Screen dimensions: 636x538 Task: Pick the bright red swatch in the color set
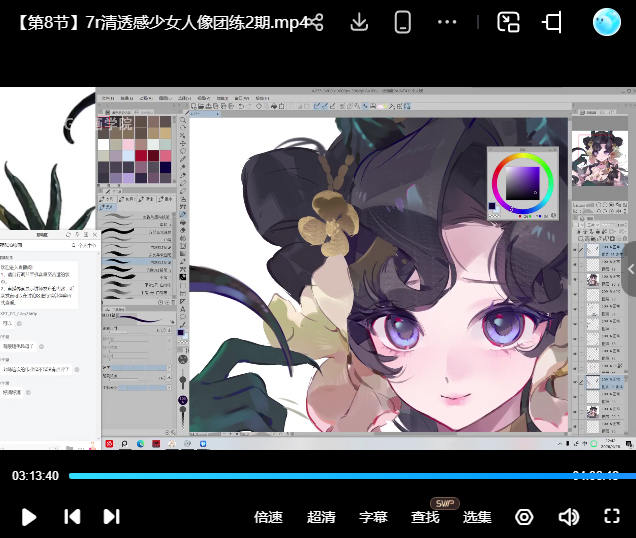click(141, 155)
